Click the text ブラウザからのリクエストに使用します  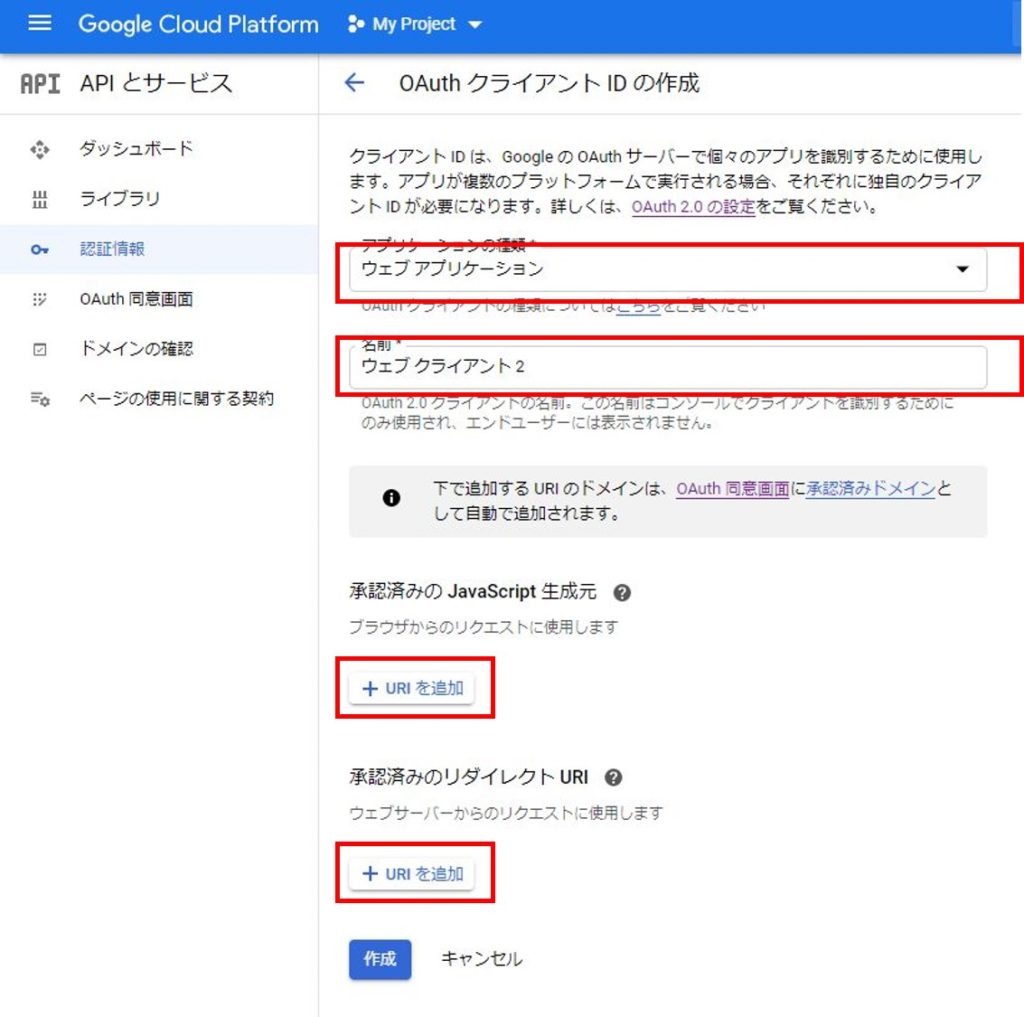(x=483, y=628)
